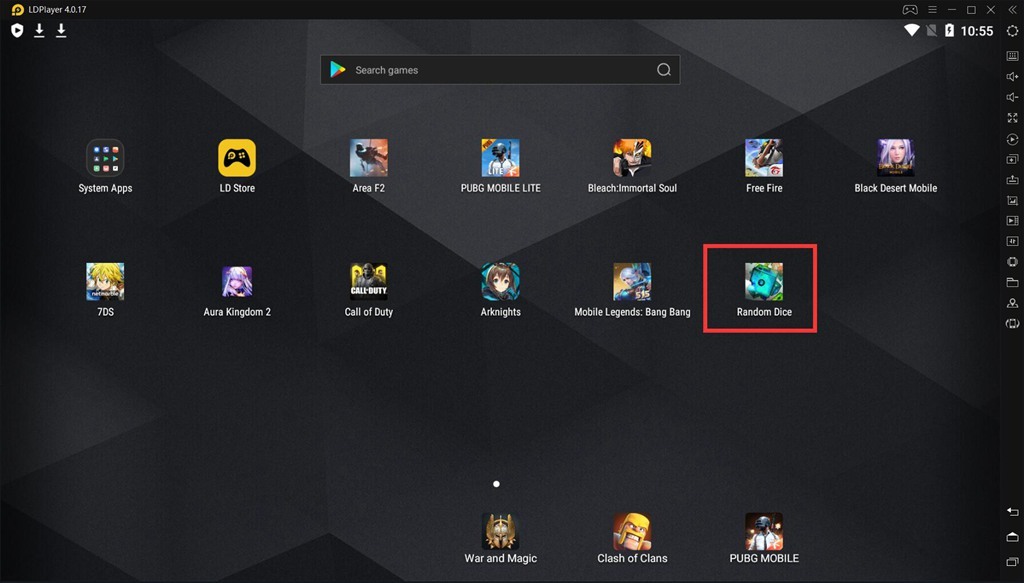
Task: Click the shake device icon
Action: [1012, 262]
